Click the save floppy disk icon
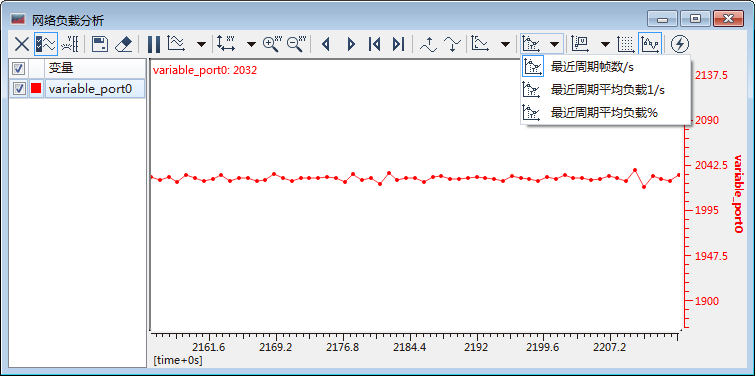This screenshot has width=755, height=376. coord(100,44)
